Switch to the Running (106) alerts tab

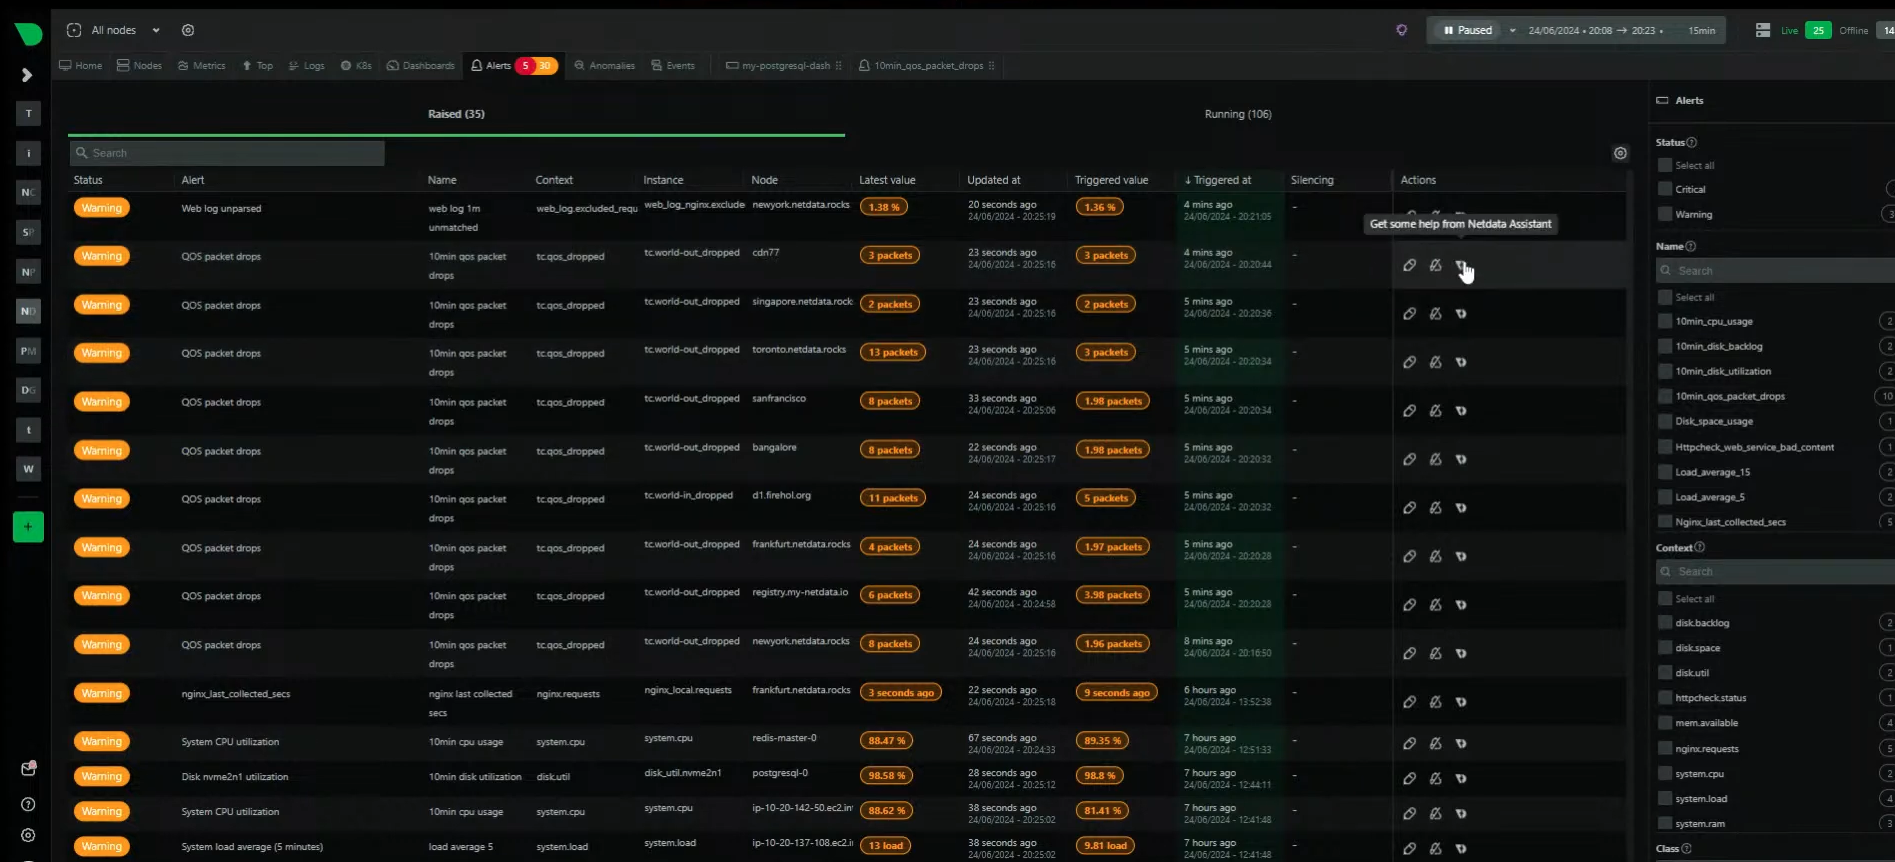[x=1237, y=114]
